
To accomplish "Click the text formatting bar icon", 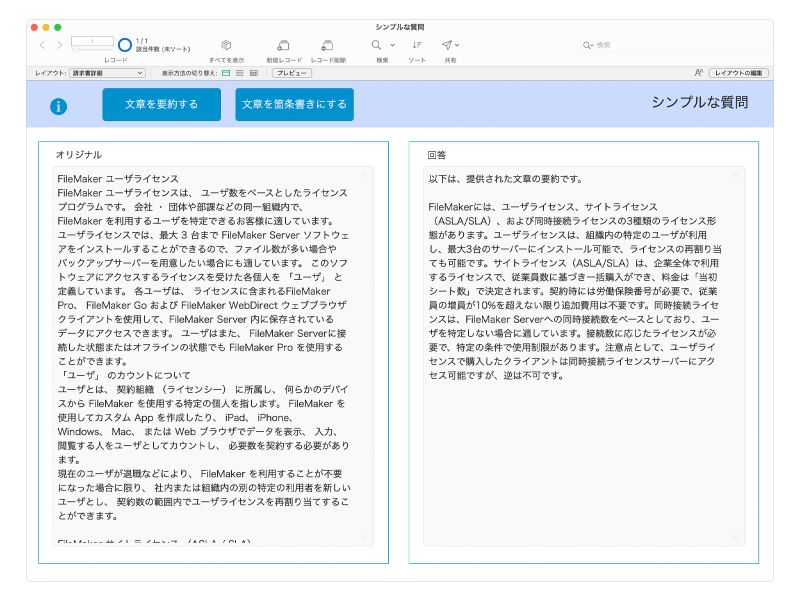I will [x=698, y=73].
